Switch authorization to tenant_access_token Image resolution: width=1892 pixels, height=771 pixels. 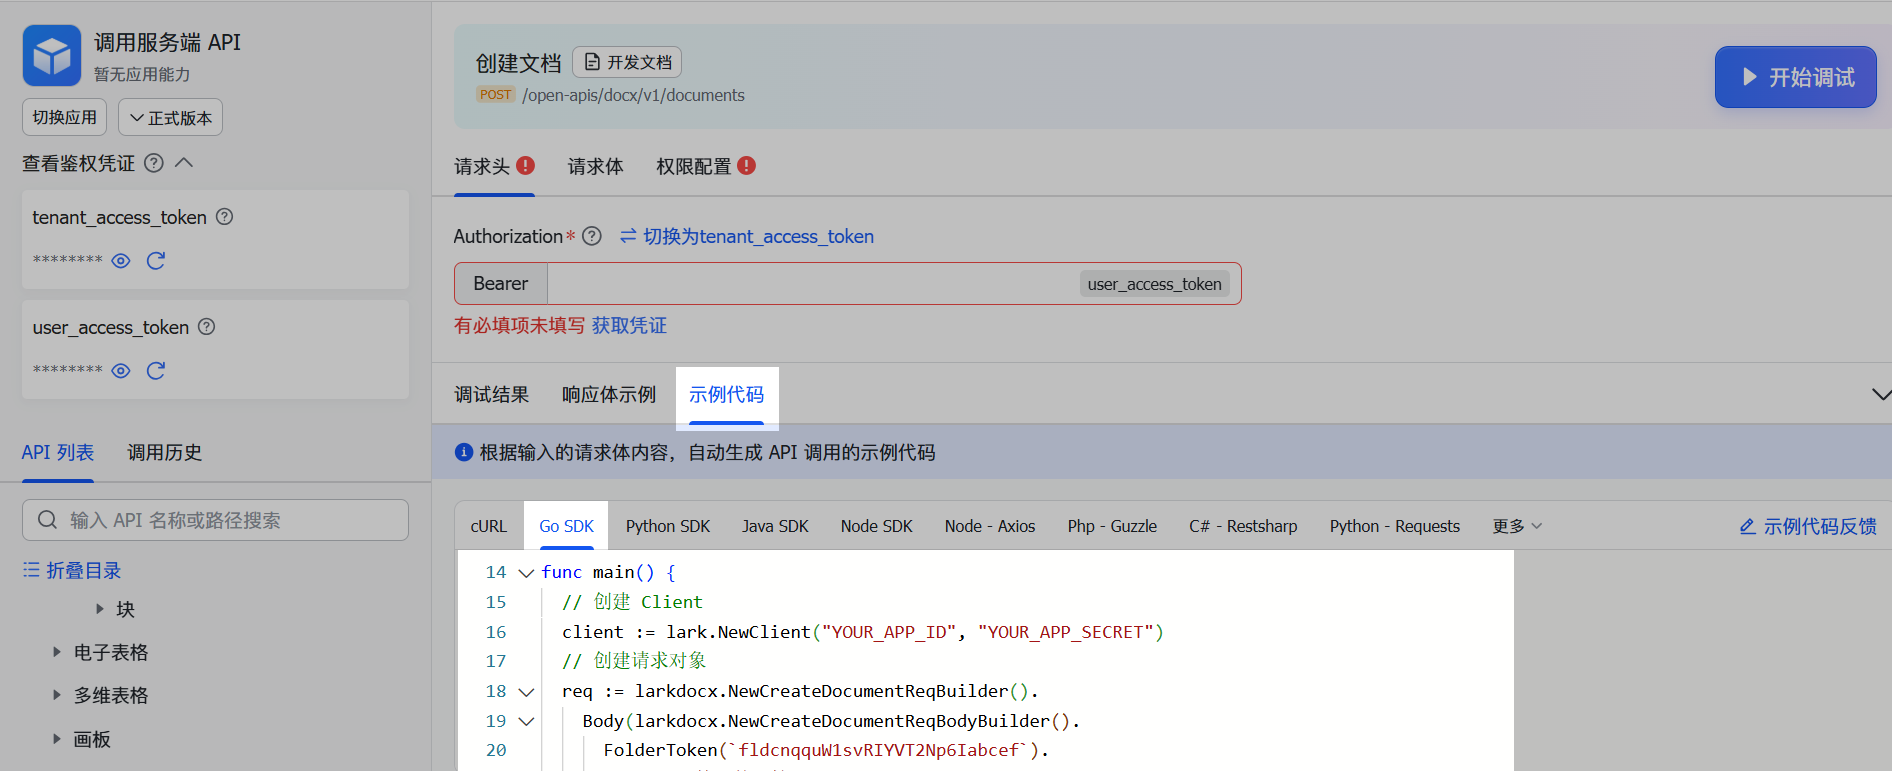pyautogui.click(x=747, y=236)
